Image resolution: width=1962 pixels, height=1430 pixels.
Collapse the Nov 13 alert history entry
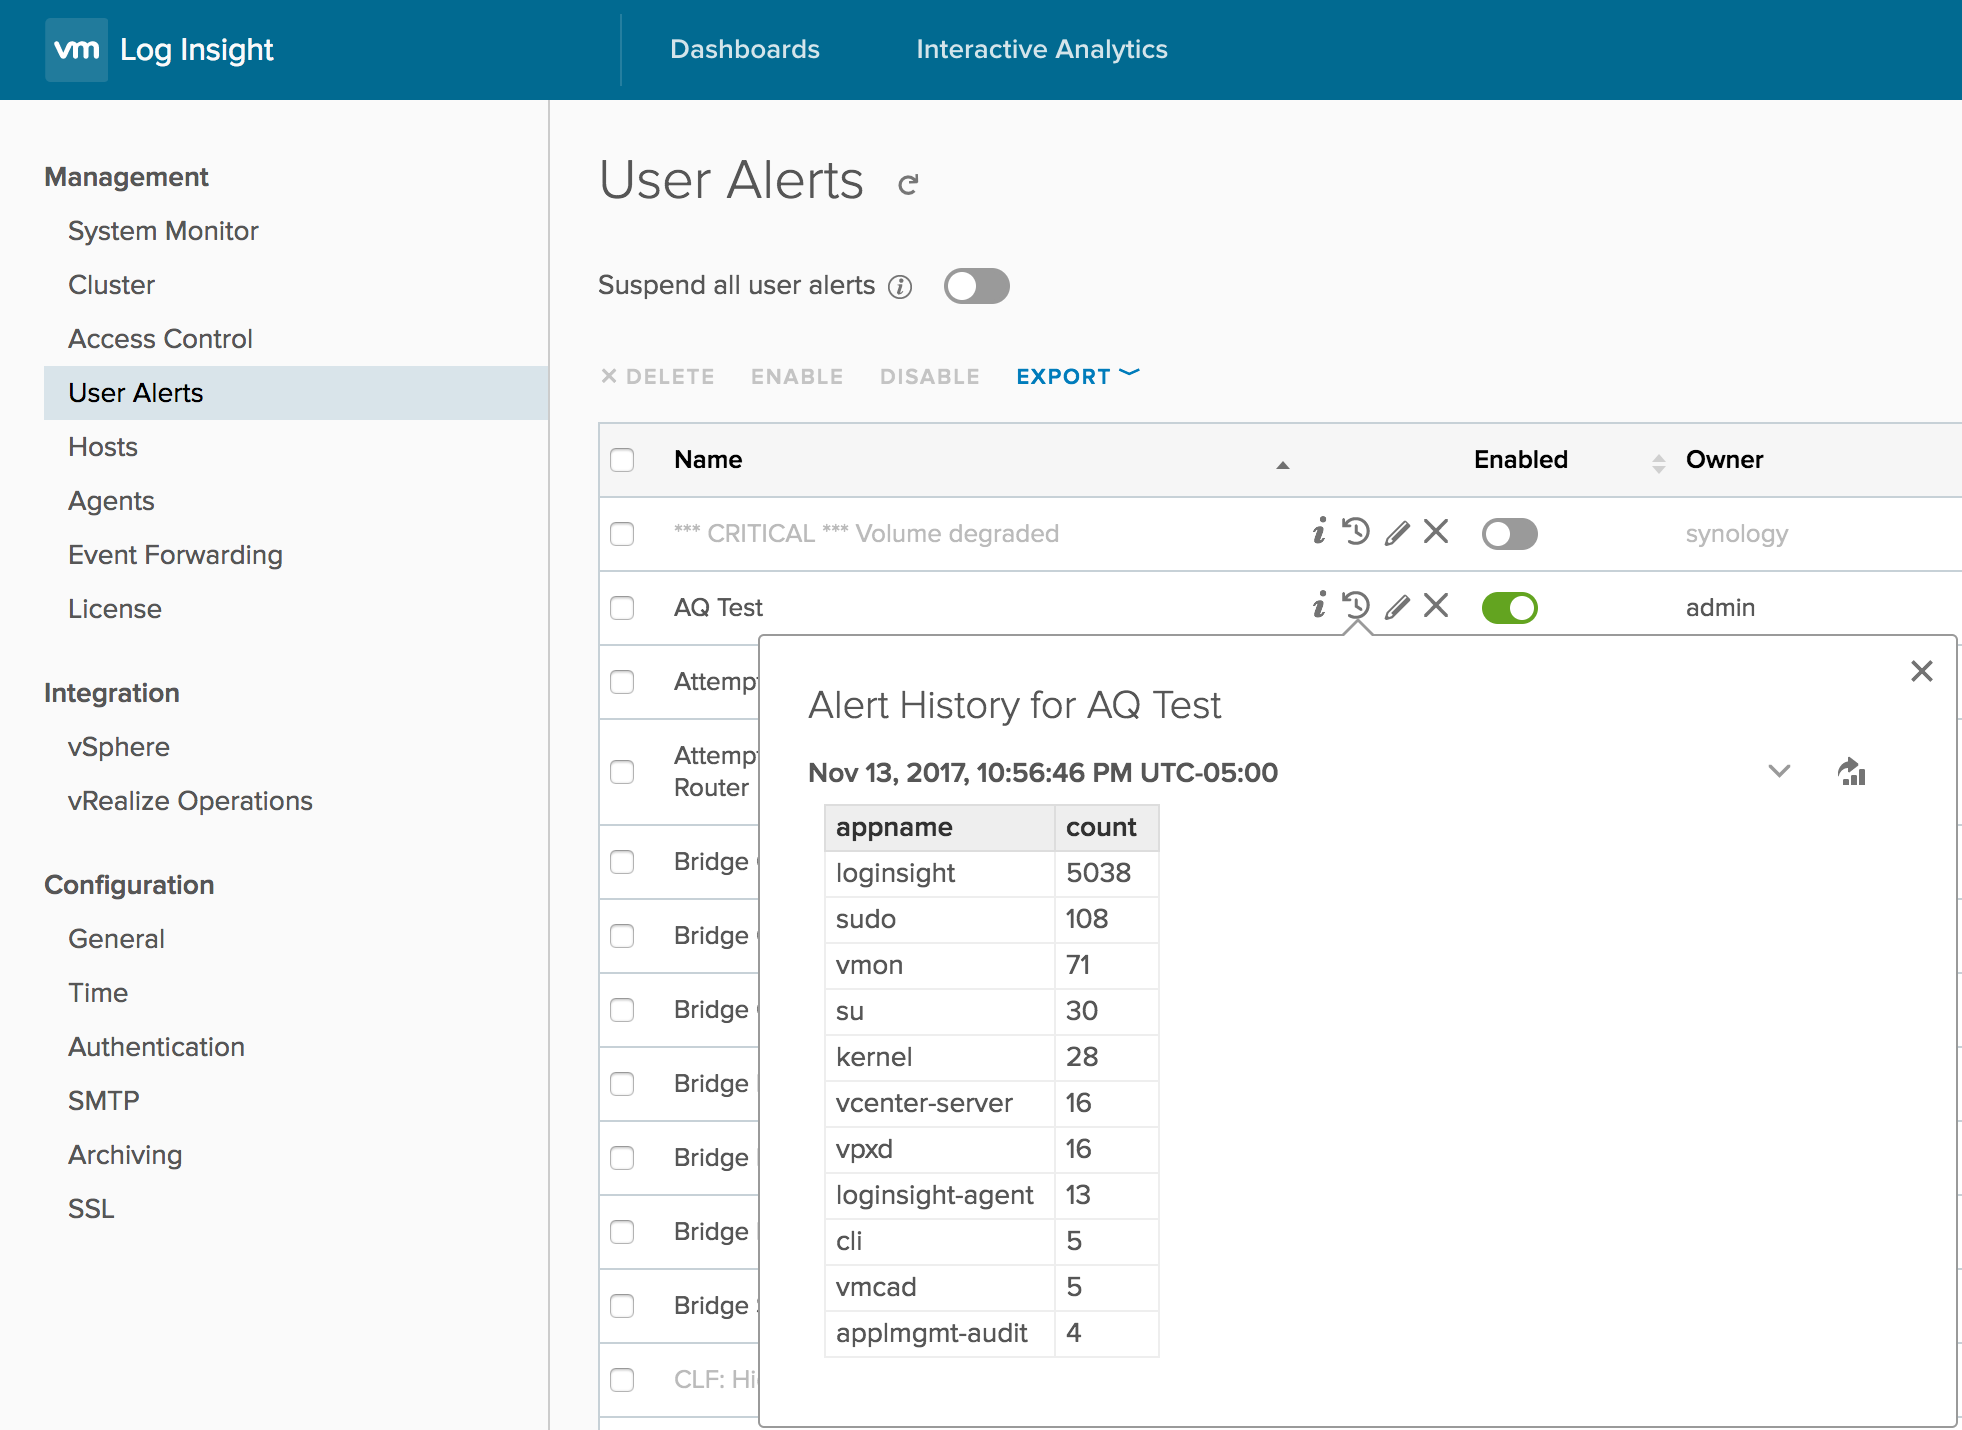pyautogui.click(x=1779, y=771)
